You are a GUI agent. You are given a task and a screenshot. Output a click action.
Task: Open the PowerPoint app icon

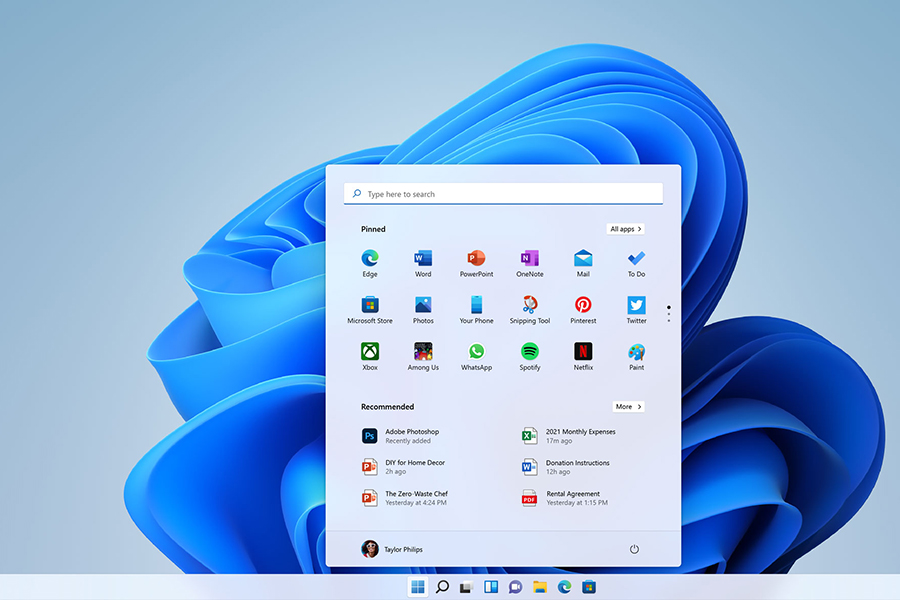click(476, 259)
